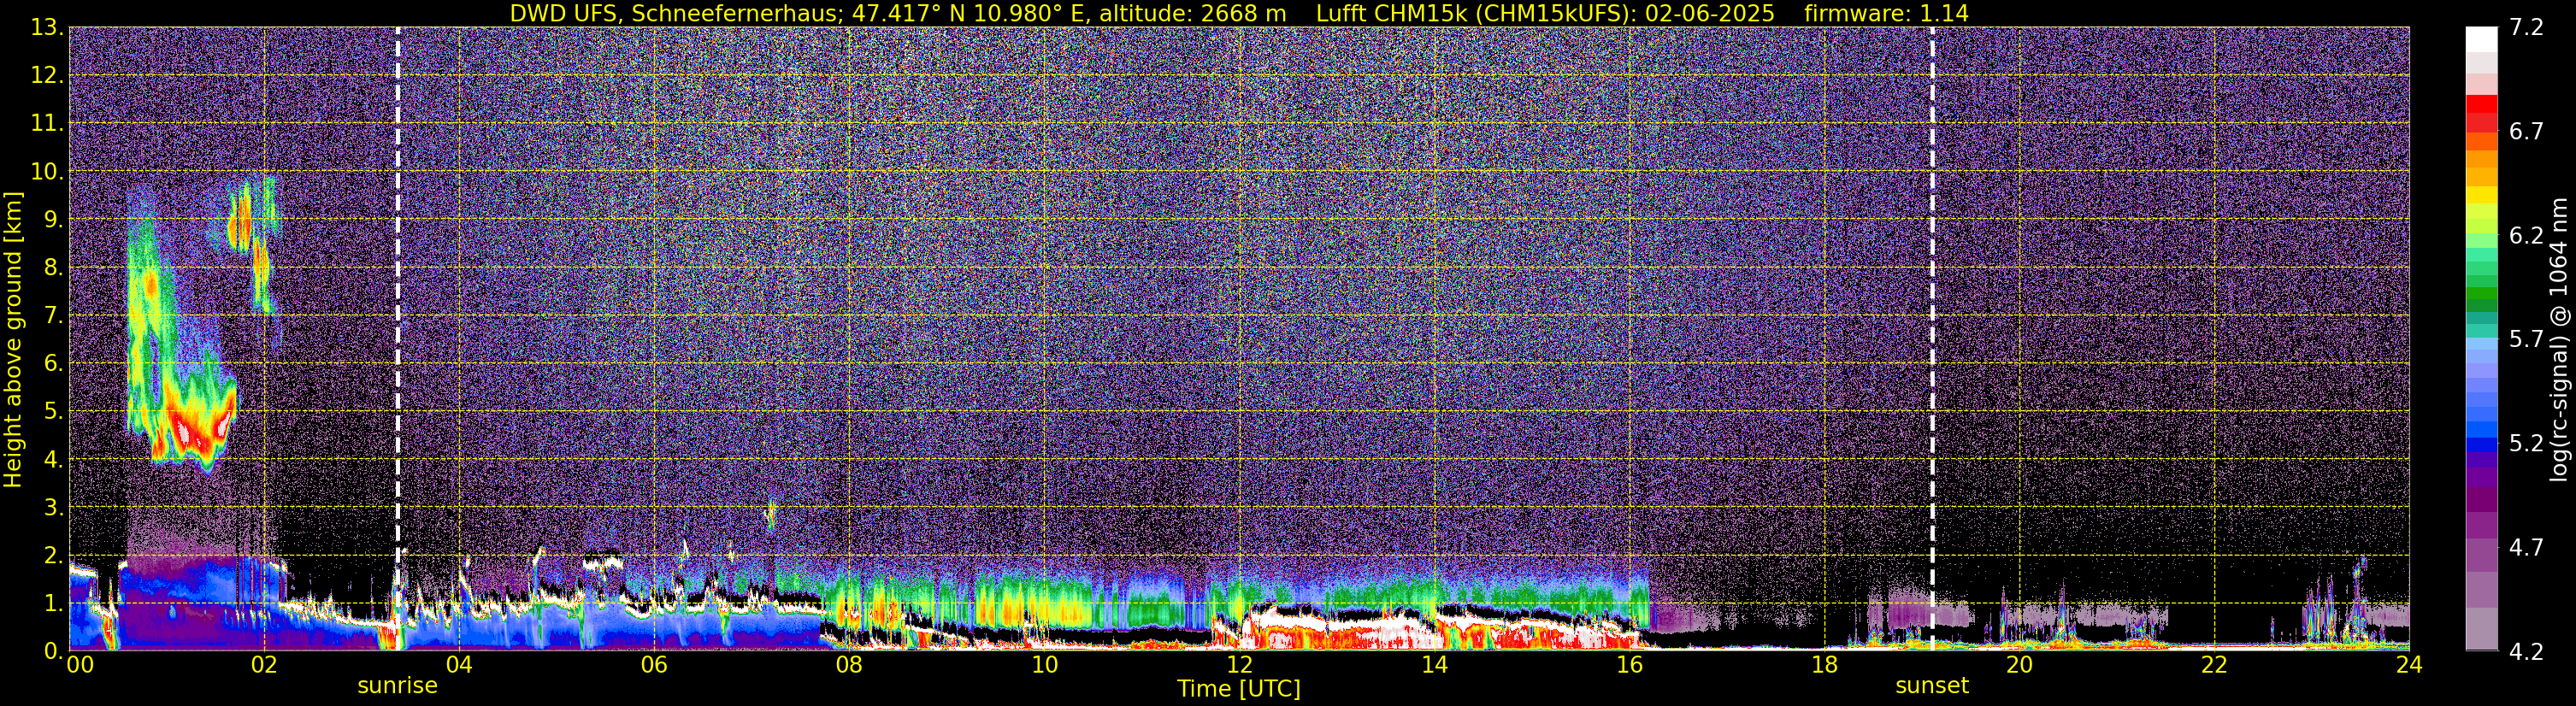Click the '04' time axis tick label
Image resolution: width=2576 pixels, height=706 pixels.
point(458,666)
